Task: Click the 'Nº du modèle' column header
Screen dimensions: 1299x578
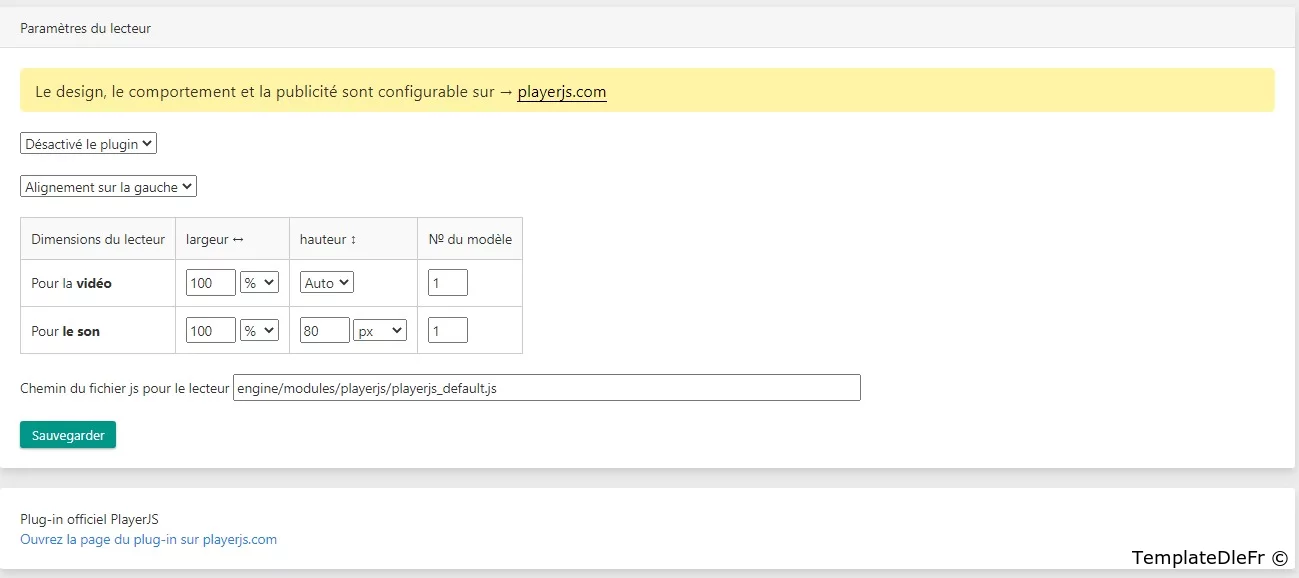Action: click(x=469, y=239)
